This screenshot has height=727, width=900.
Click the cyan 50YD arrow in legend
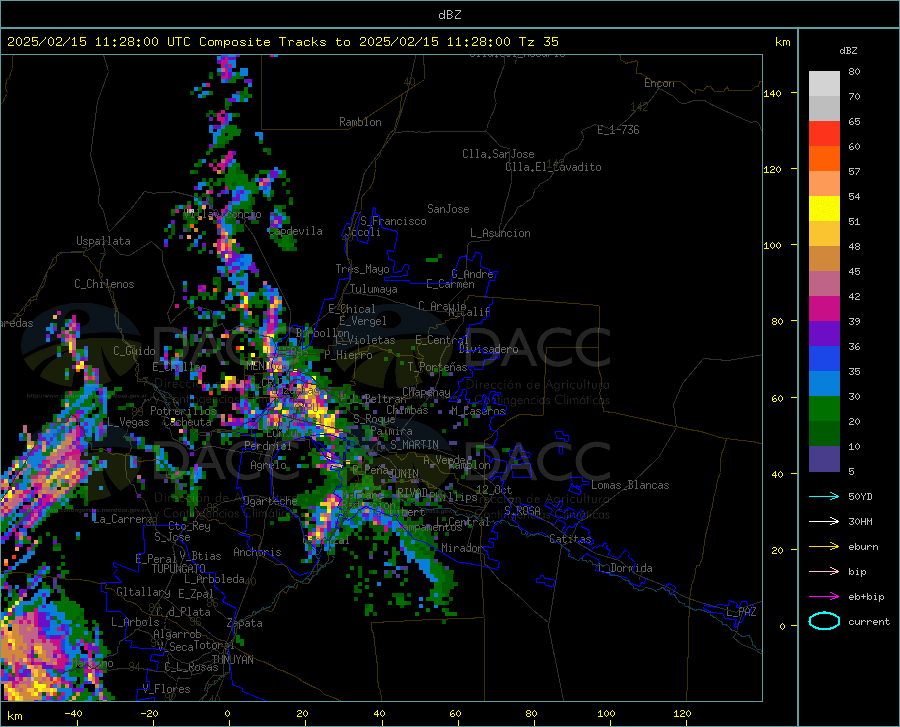click(824, 496)
